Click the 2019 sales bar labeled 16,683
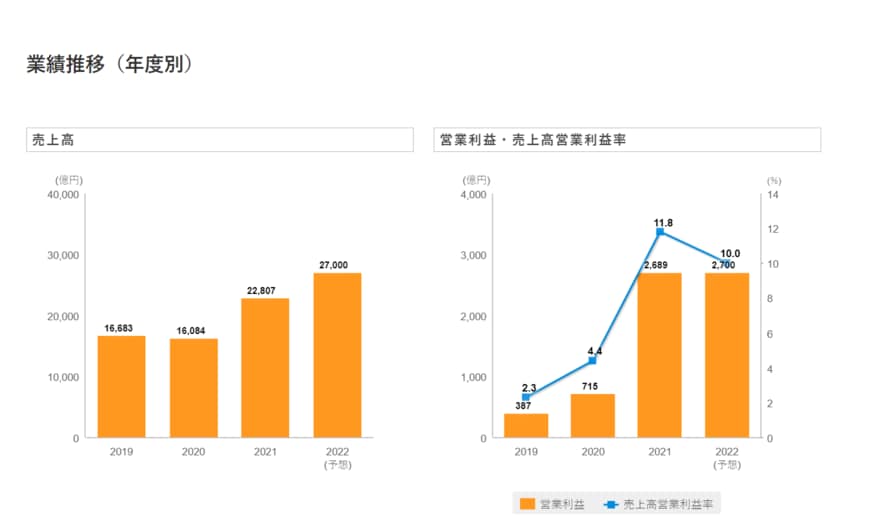Viewport: 870px width, 526px height. [121, 387]
